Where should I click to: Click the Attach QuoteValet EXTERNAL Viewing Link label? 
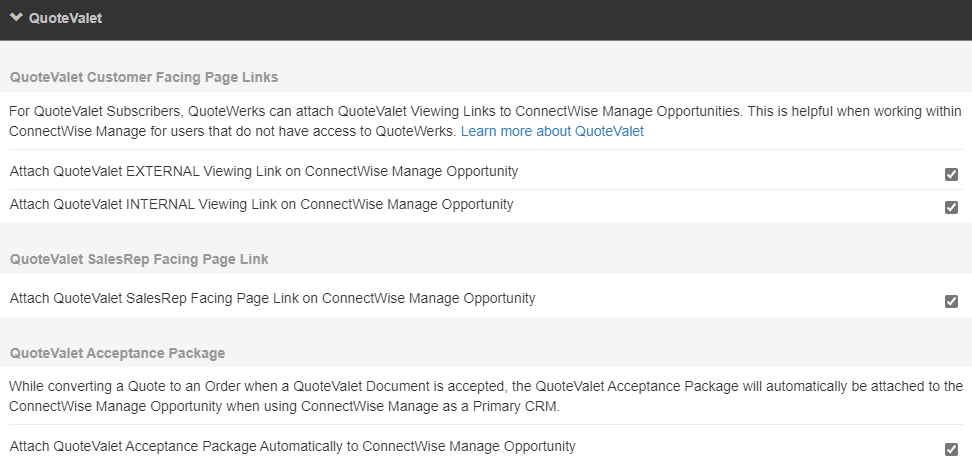264,171
